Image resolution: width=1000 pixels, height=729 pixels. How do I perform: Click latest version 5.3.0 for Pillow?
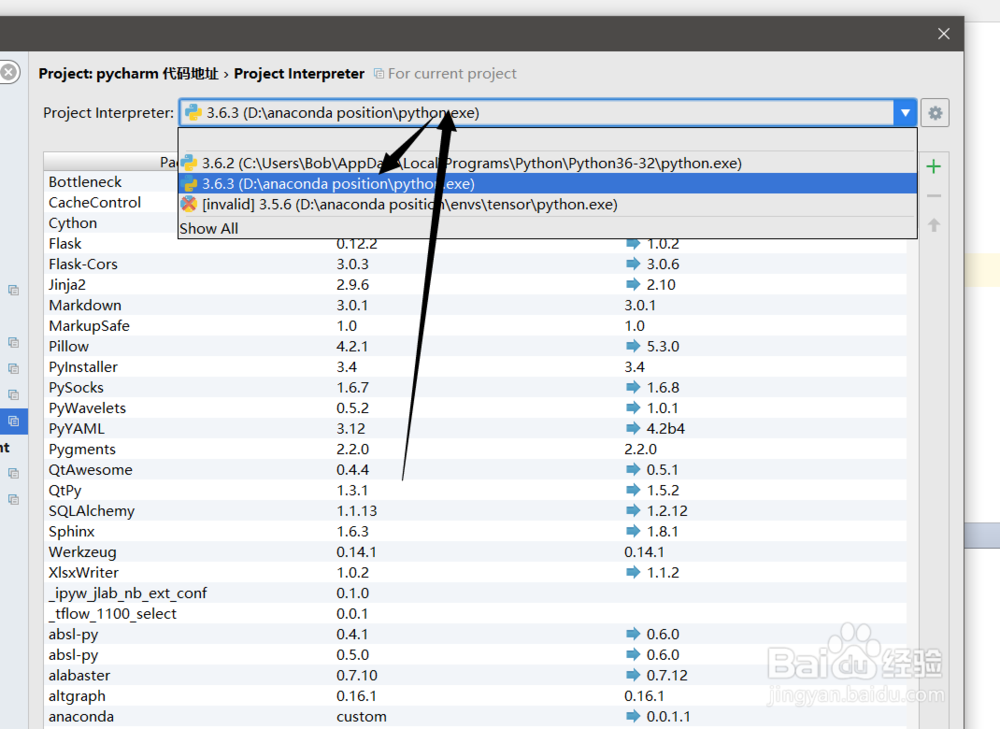(x=663, y=346)
